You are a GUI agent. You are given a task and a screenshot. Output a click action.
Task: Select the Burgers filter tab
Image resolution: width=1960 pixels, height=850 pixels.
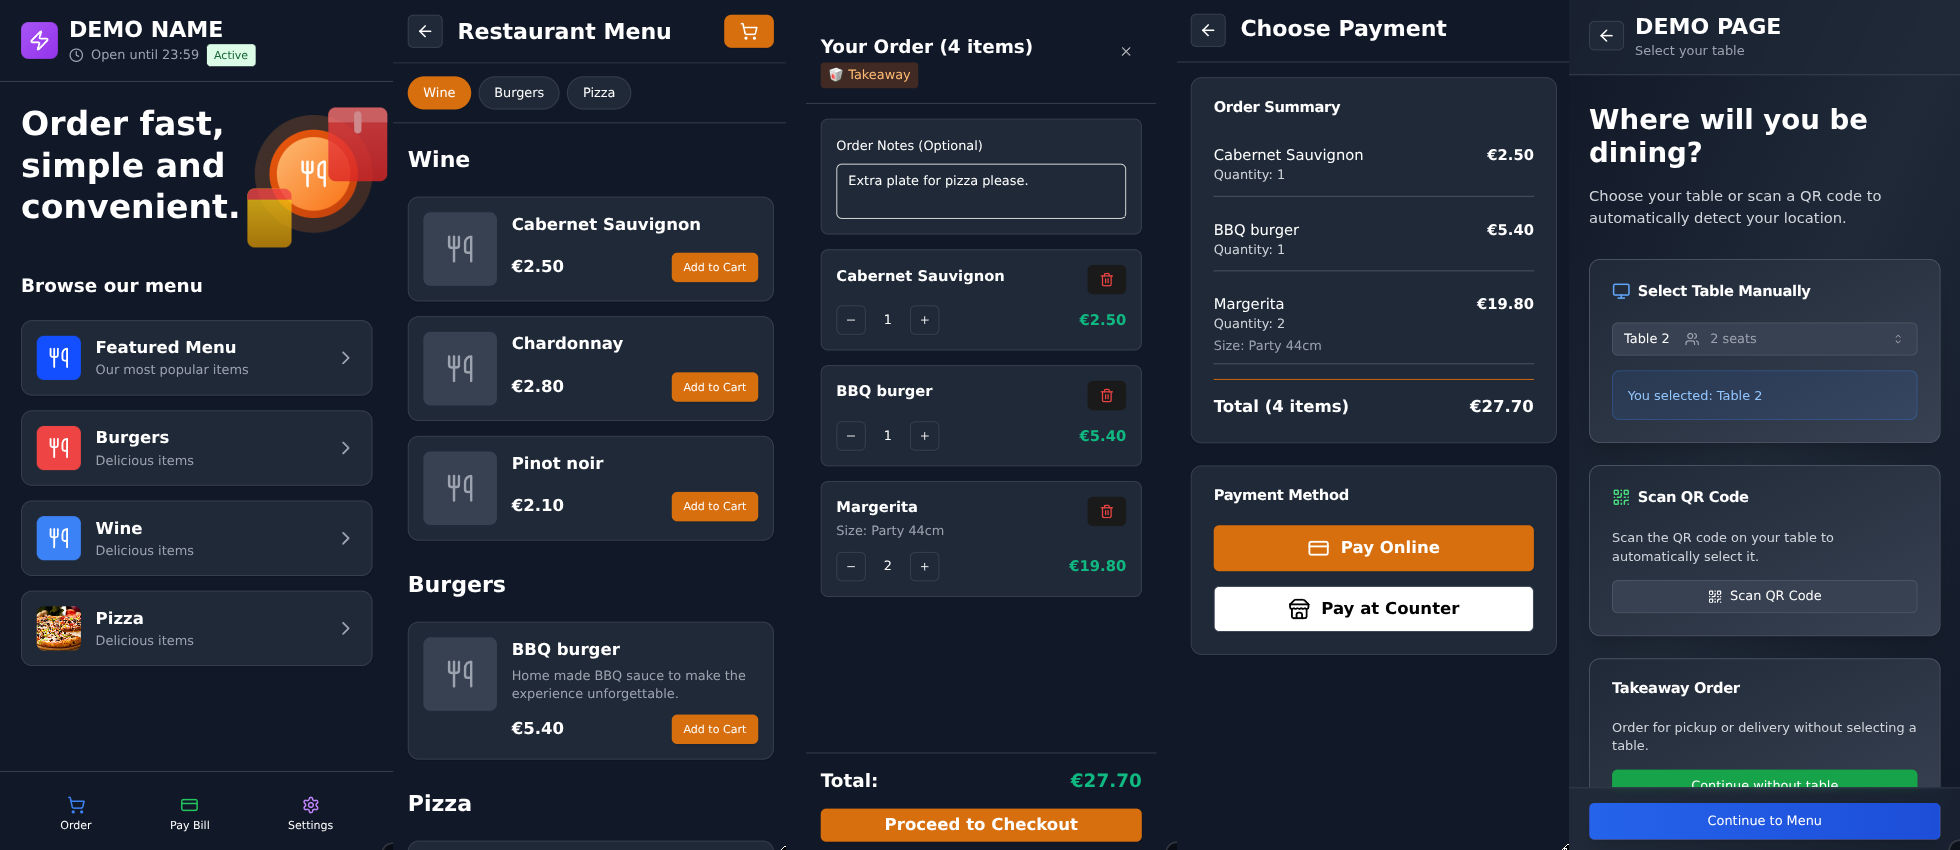[519, 93]
